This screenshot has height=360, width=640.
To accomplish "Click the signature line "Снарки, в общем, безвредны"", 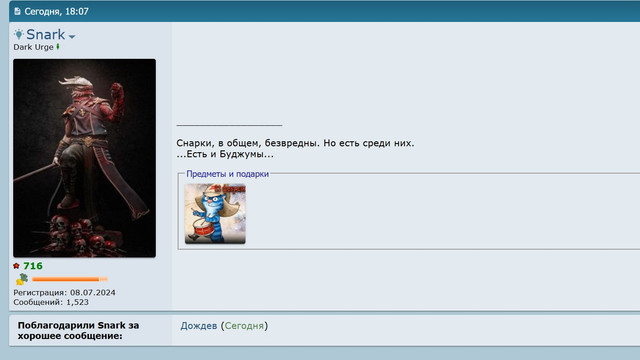I will pos(248,143).
